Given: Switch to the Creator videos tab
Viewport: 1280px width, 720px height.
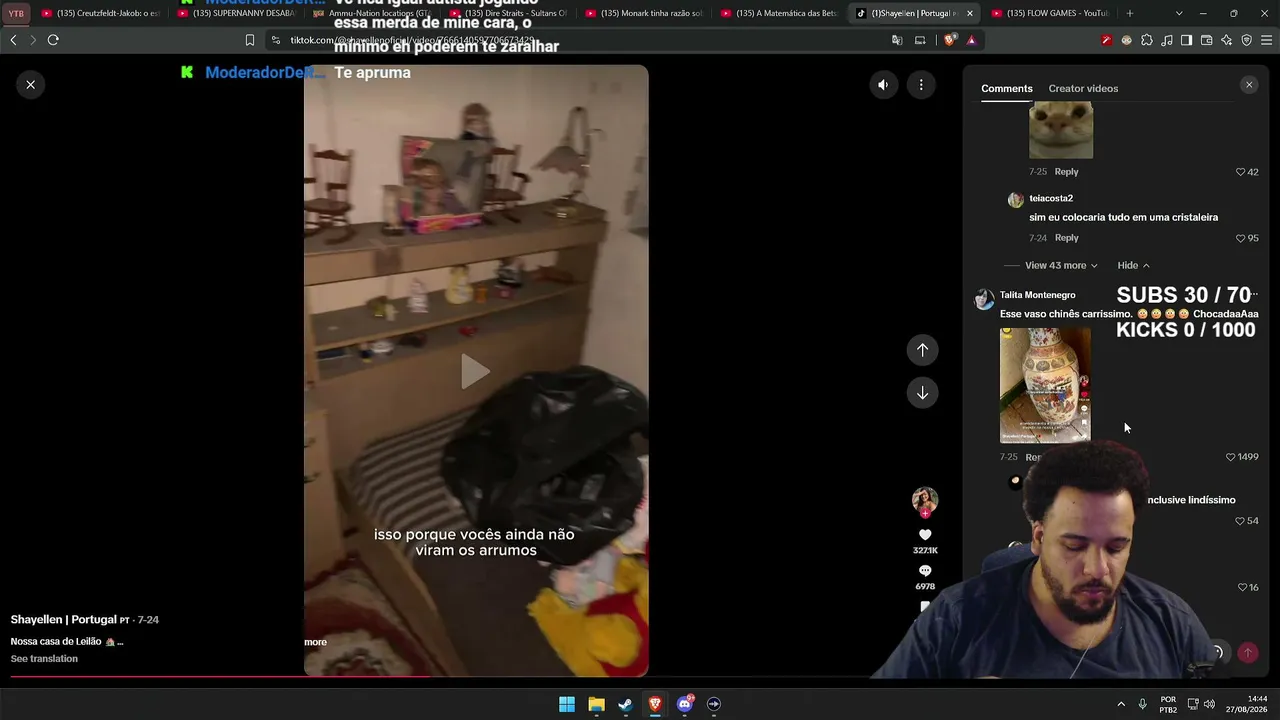Looking at the screenshot, I should (x=1083, y=89).
